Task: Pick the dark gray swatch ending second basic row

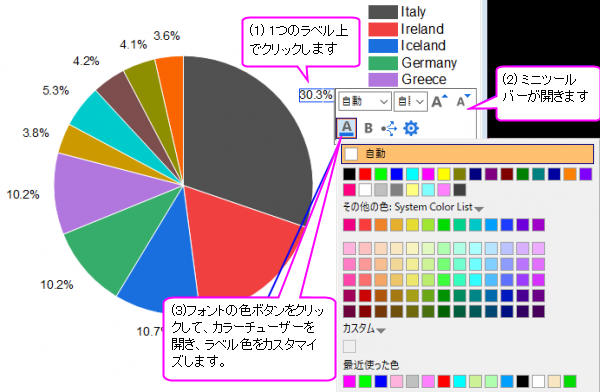Action: point(460,189)
